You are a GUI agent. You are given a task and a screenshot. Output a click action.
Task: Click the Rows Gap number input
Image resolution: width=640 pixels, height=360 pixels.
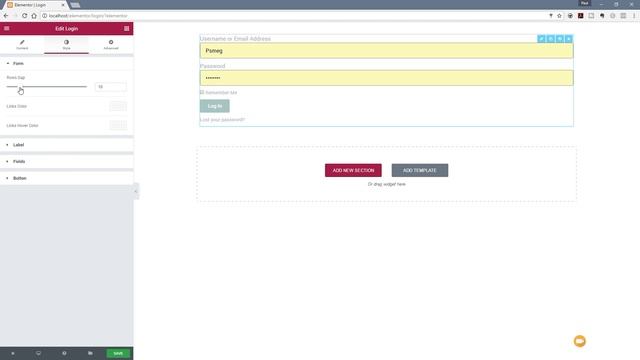[x=111, y=87]
